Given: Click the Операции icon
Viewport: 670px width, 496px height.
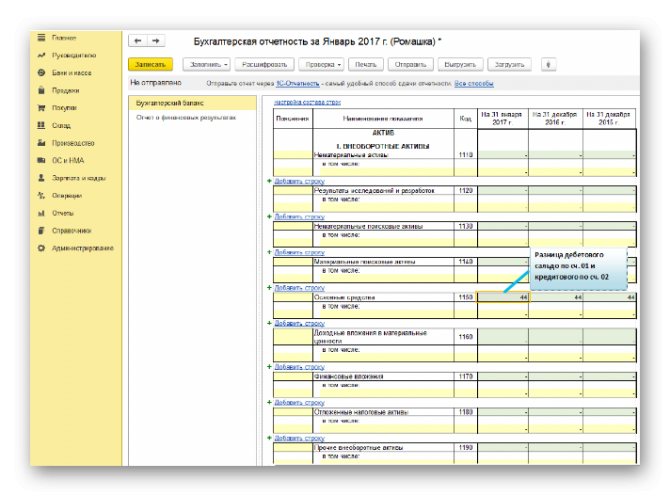Looking at the screenshot, I should (41, 195).
